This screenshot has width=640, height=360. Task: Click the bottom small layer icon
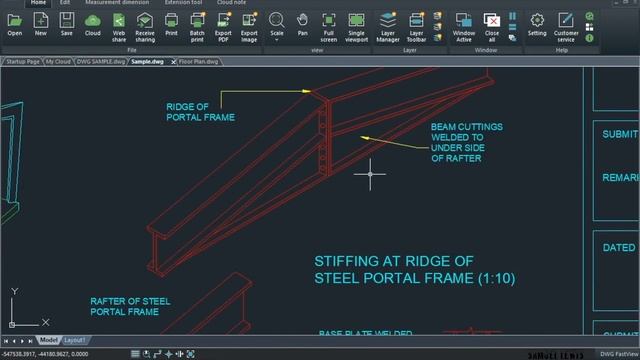click(x=438, y=38)
